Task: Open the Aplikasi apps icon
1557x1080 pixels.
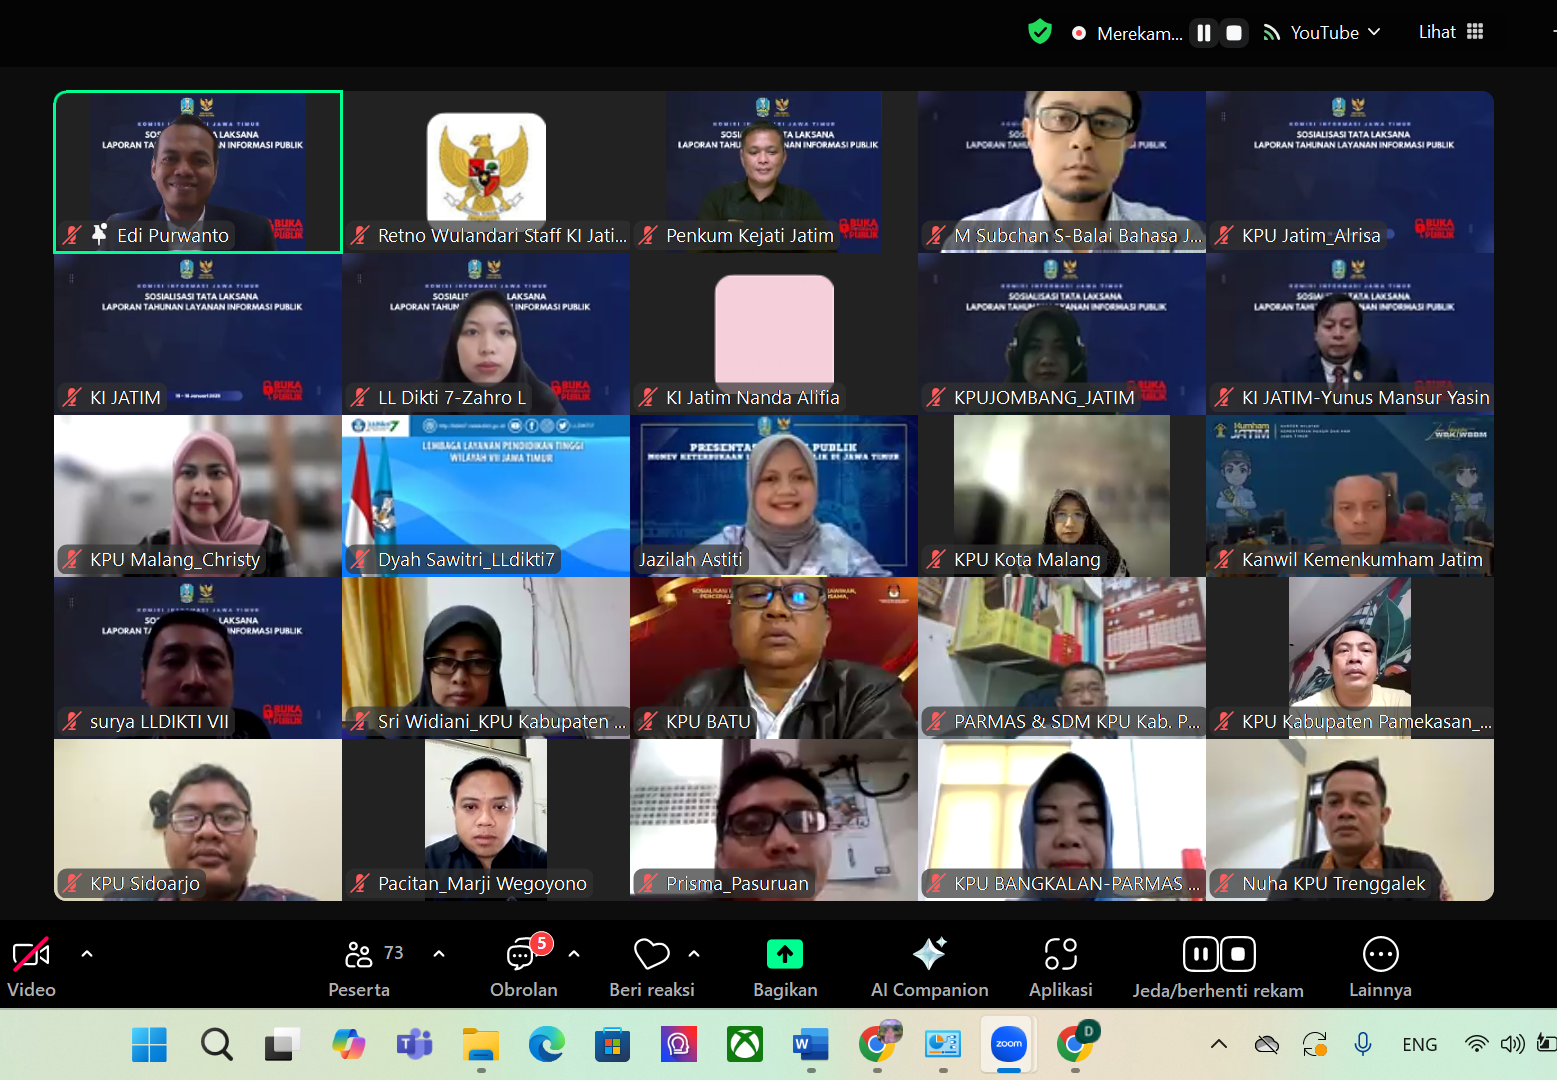Action: 1060,955
